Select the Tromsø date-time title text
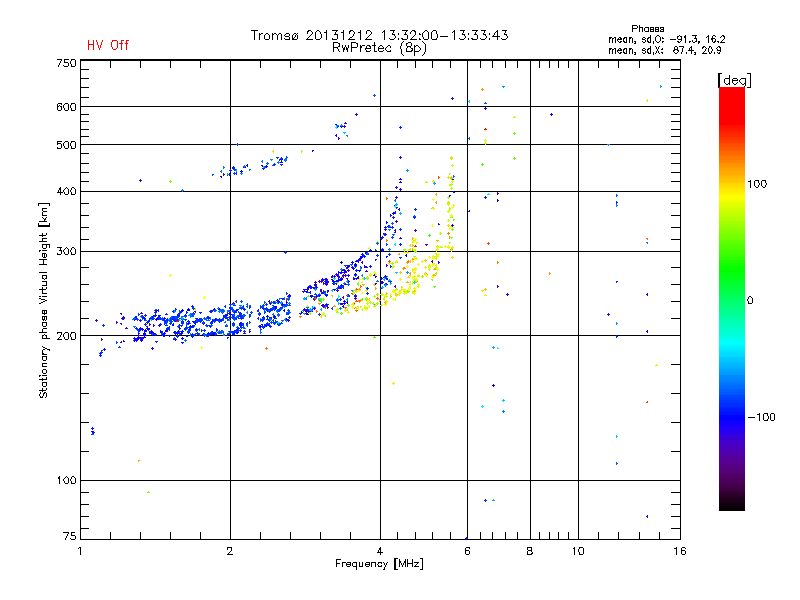800x600 pixels. 379,35
